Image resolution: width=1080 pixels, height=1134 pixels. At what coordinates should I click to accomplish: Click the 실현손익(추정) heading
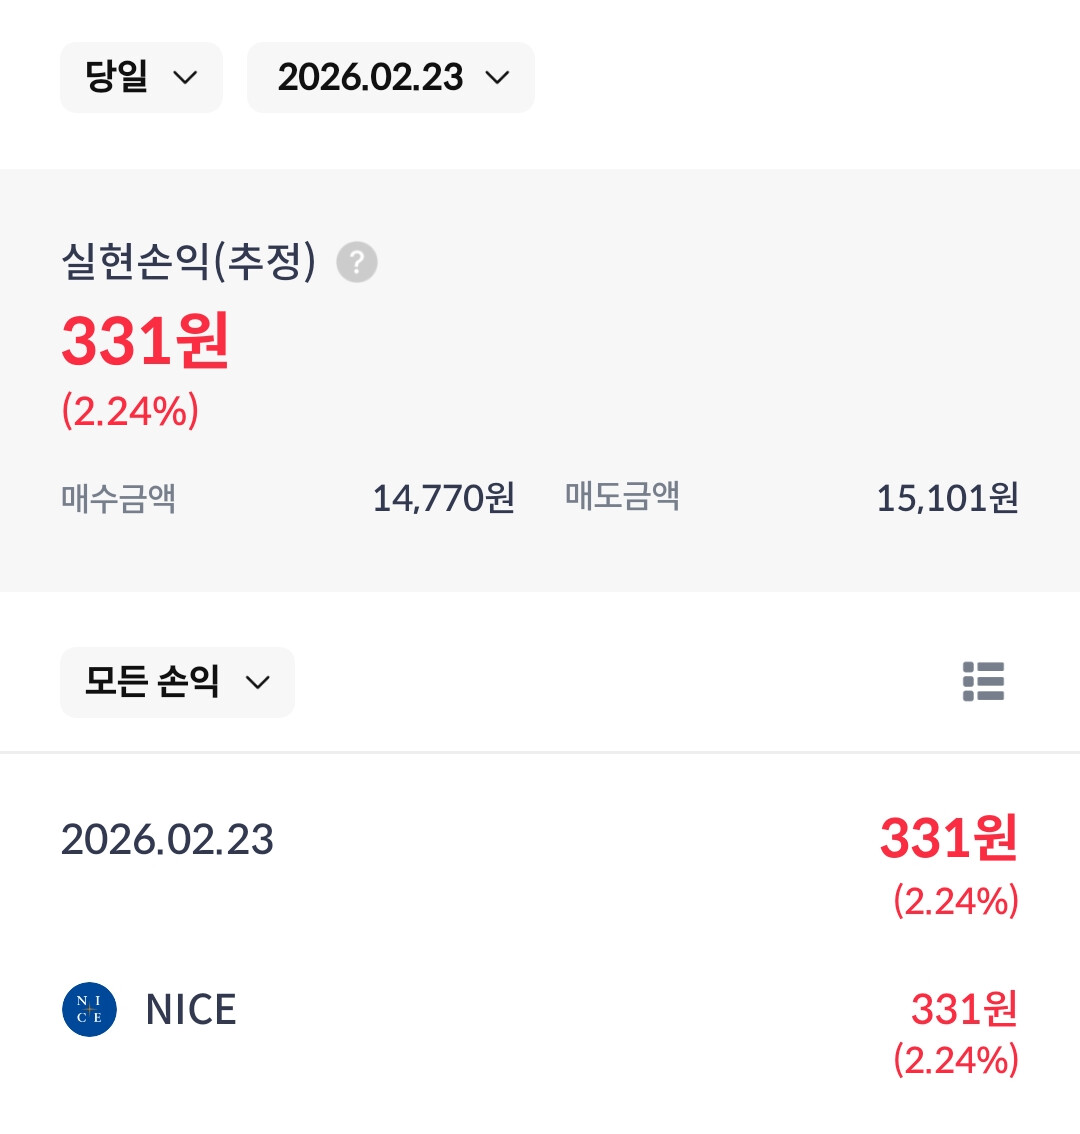pyautogui.click(x=188, y=262)
